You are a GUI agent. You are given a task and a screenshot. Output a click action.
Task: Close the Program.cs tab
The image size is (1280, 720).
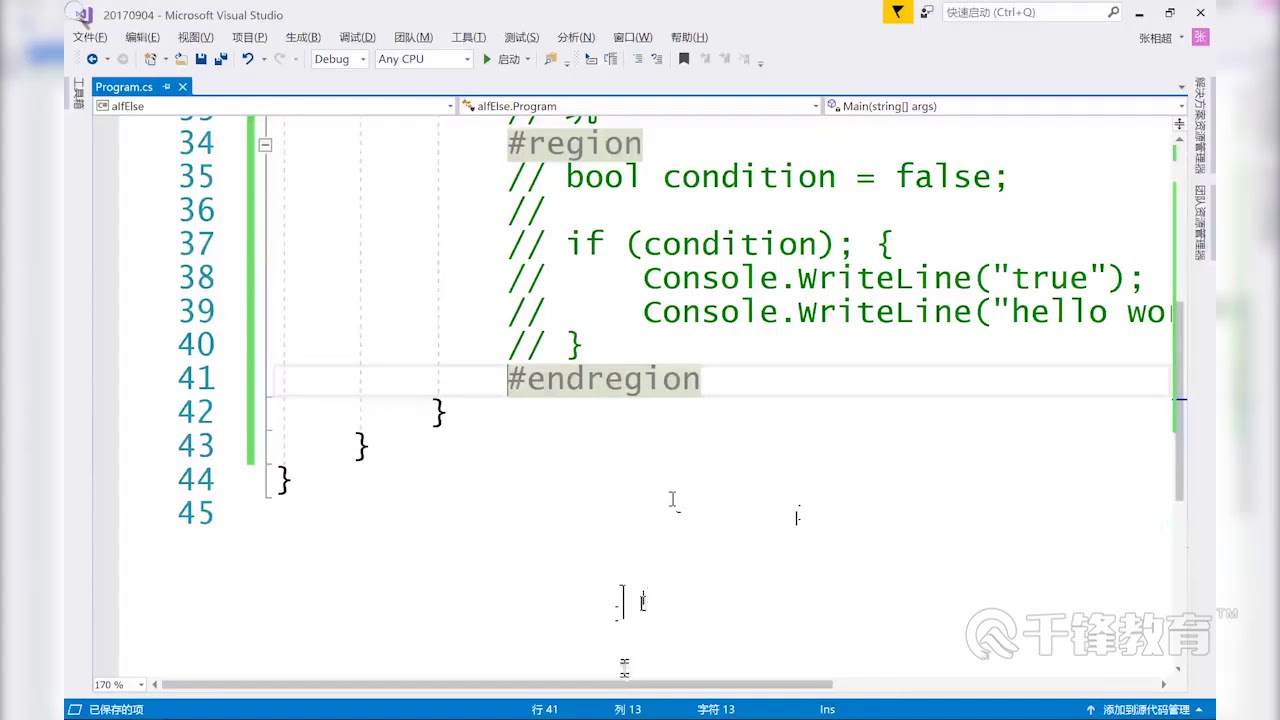(x=183, y=87)
